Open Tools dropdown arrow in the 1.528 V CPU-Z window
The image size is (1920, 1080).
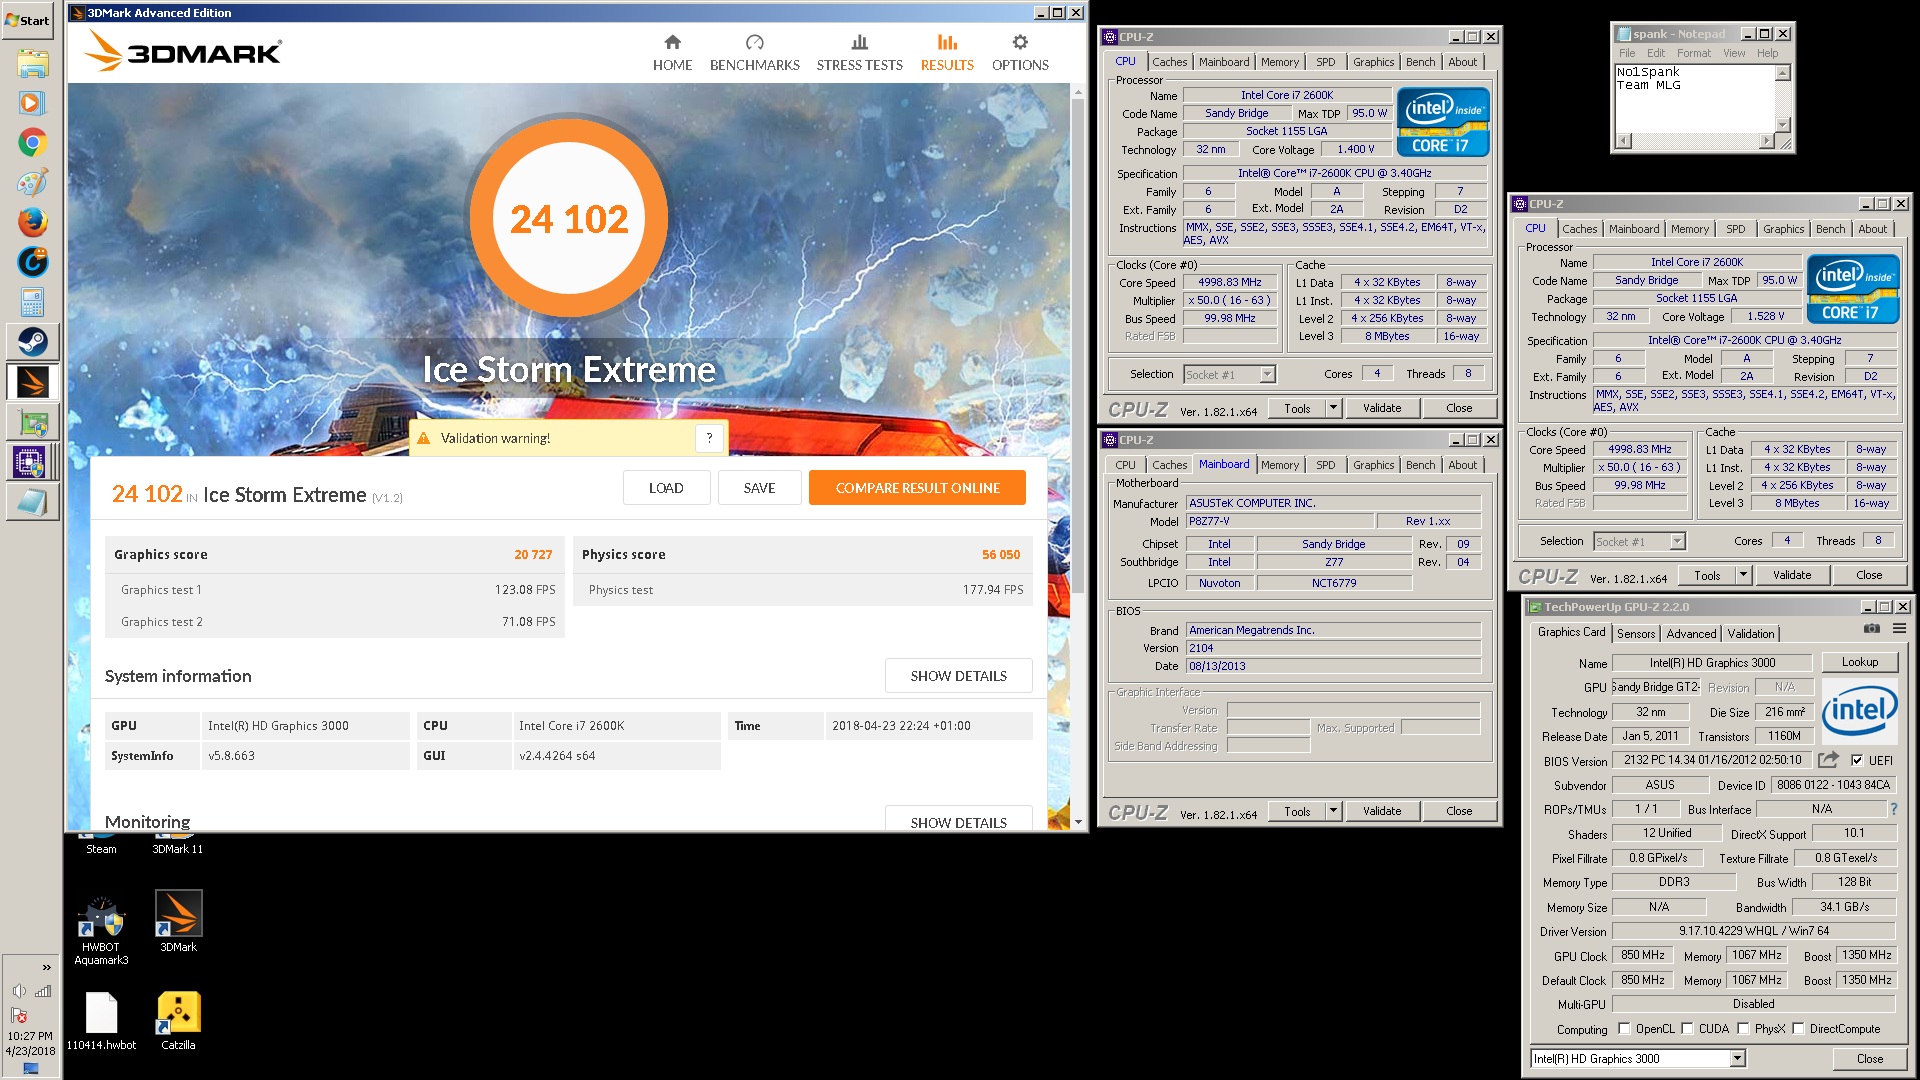point(1743,575)
